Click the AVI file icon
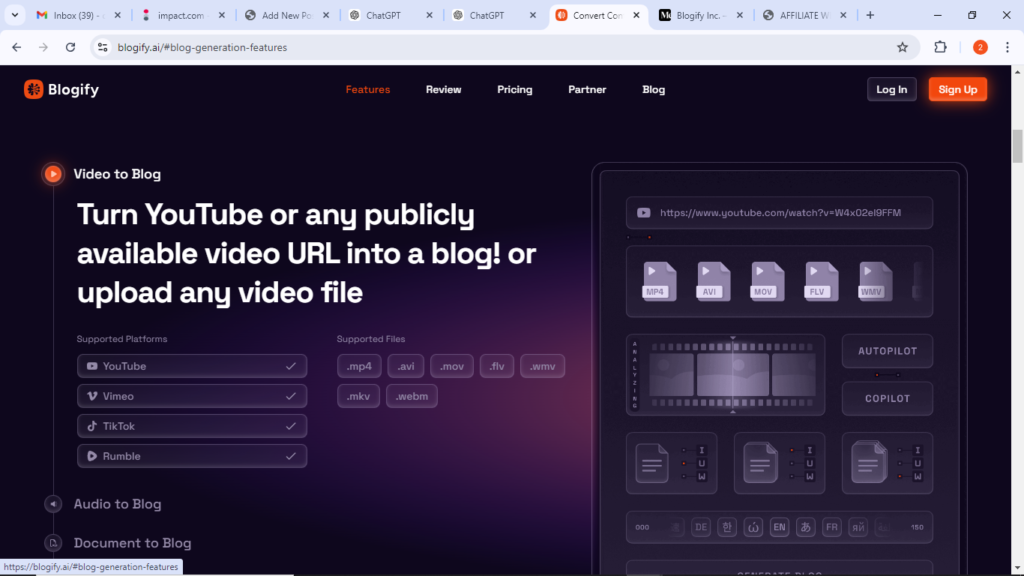 pyautogui.click(x=713, y=281)
